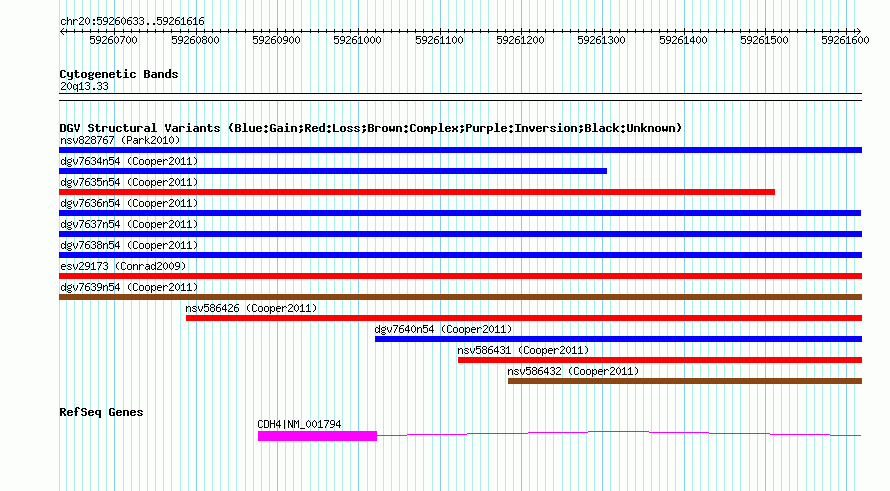Viewport: 890px width, 491px height.
Task: Select the blue dgv7634n54 variant bar
Action: pos(333,171)
